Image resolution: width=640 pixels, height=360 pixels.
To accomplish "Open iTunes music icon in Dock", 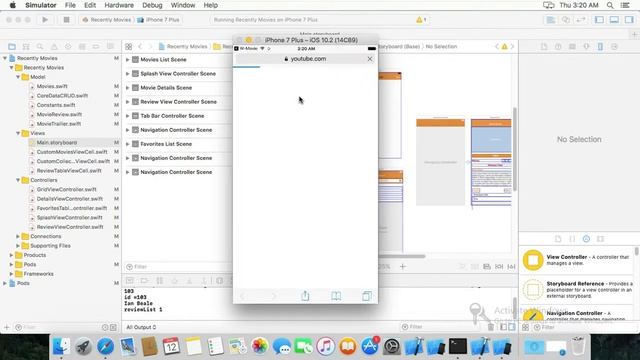I will click(325, 347).
